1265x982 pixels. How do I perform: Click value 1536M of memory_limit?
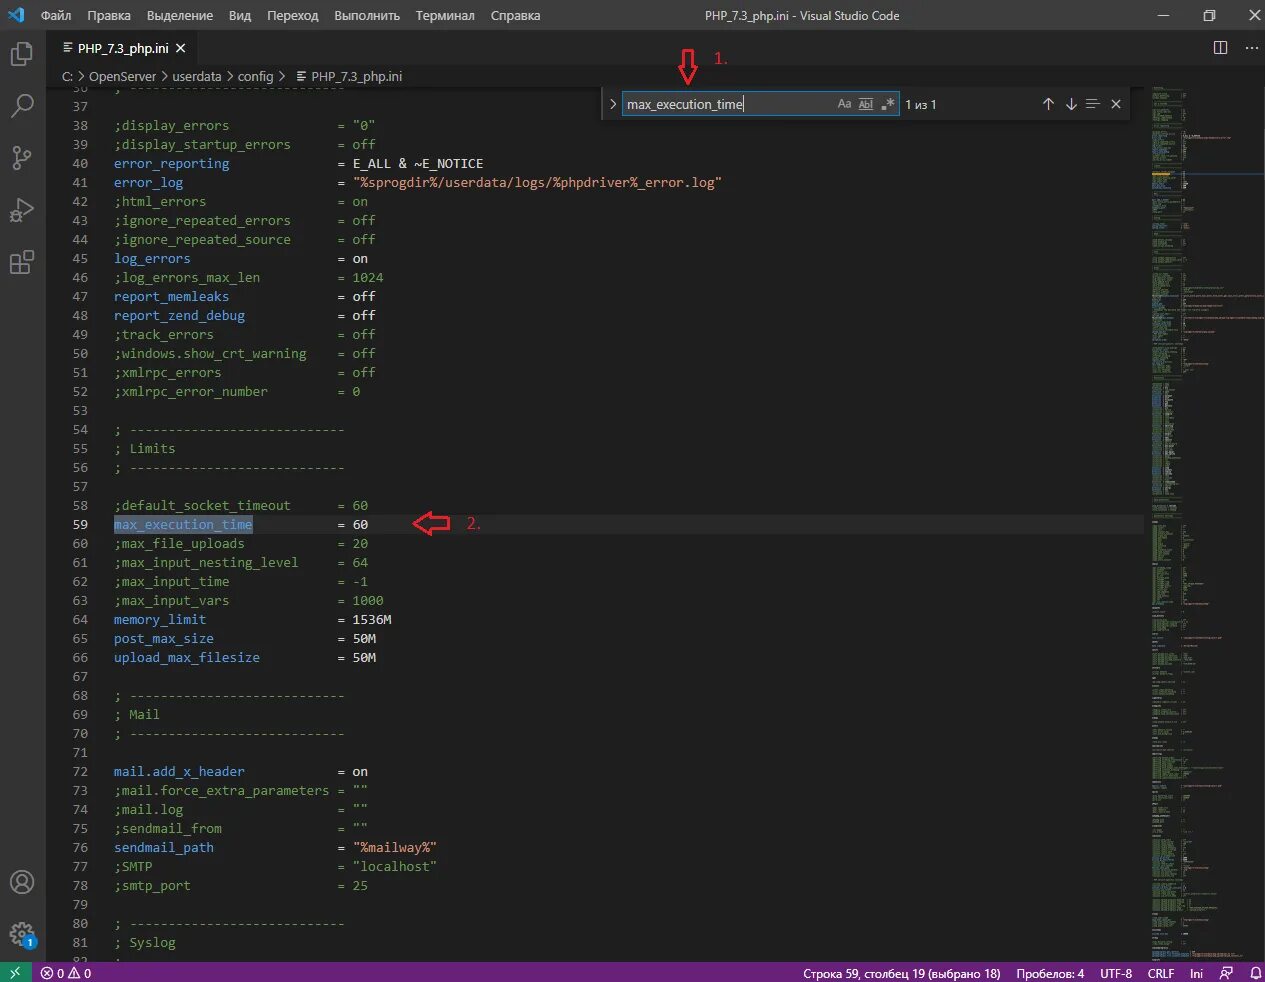pos(372,619)
